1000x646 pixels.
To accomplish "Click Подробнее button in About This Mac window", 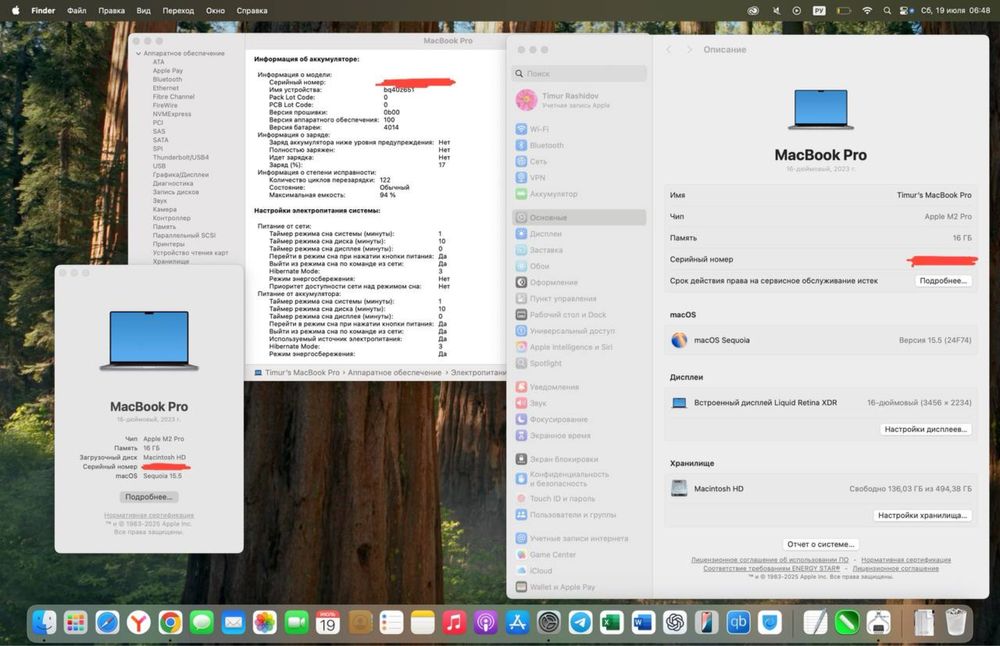I will coord(149,496).
